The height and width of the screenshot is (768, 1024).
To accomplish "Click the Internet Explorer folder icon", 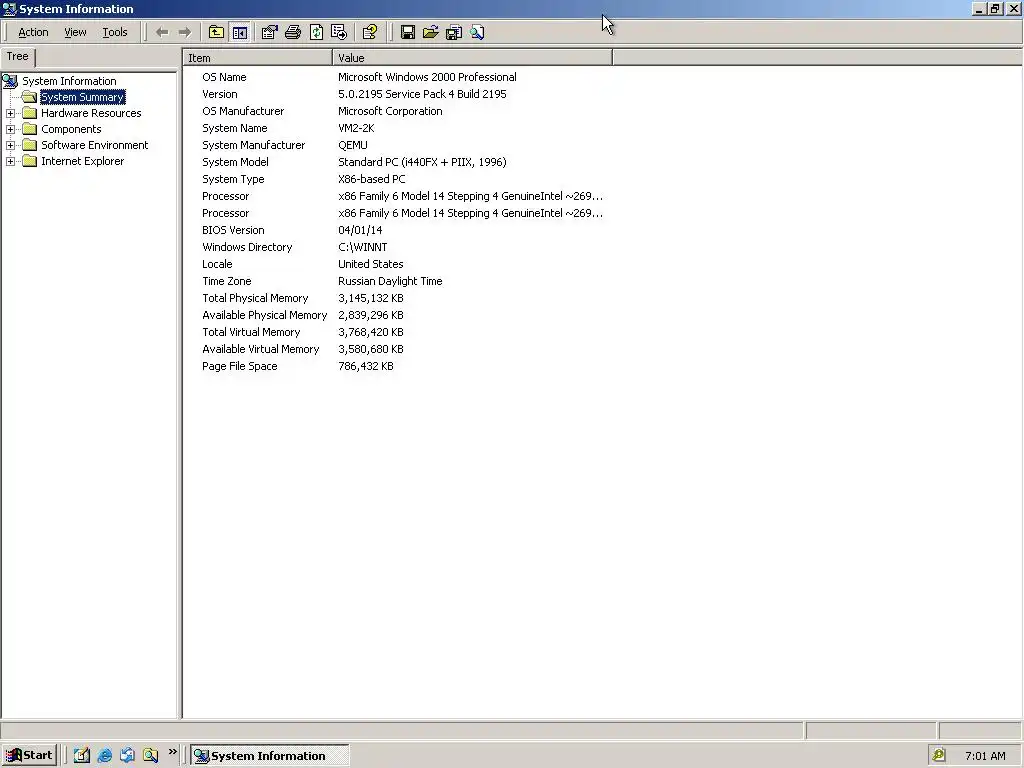I will 29,161.
